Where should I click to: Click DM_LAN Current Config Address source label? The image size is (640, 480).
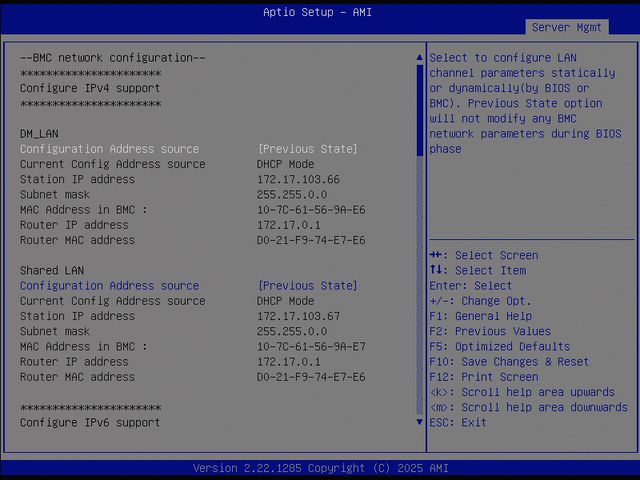tap(113, 164)
